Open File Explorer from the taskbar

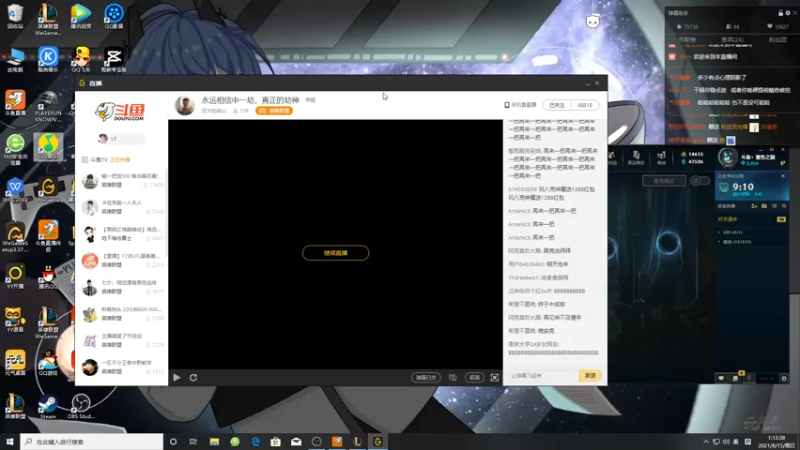(214, 442)
